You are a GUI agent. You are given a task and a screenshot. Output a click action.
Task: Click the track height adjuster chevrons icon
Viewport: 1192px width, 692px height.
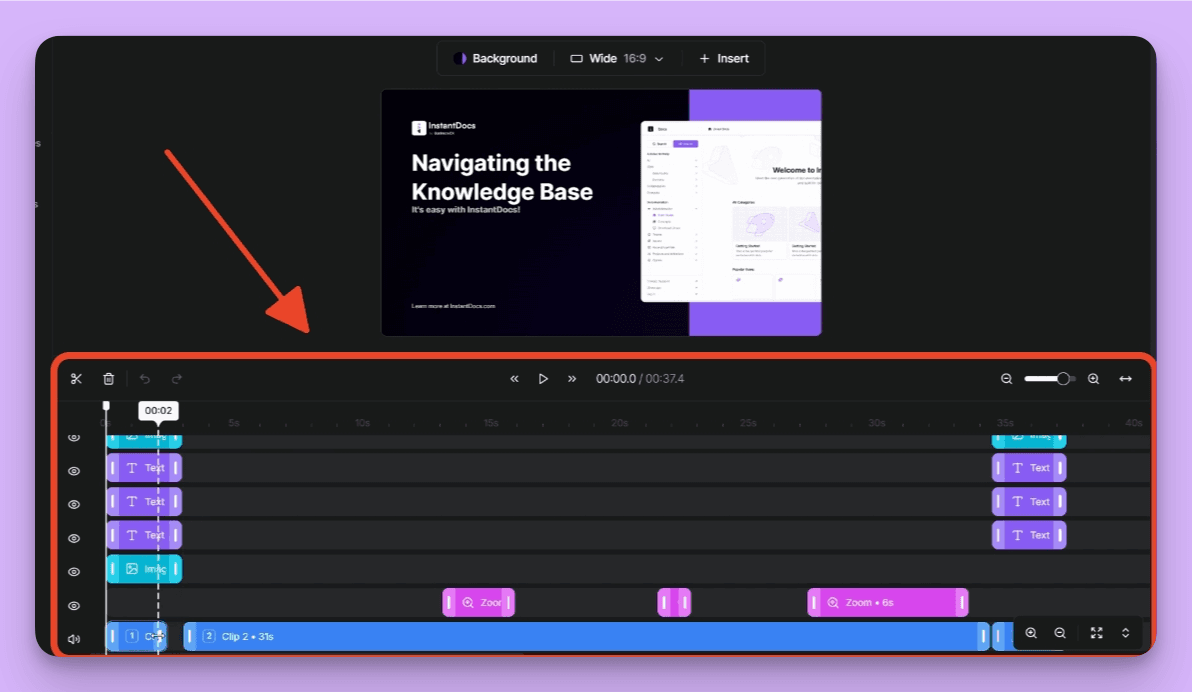point(1124,633)
